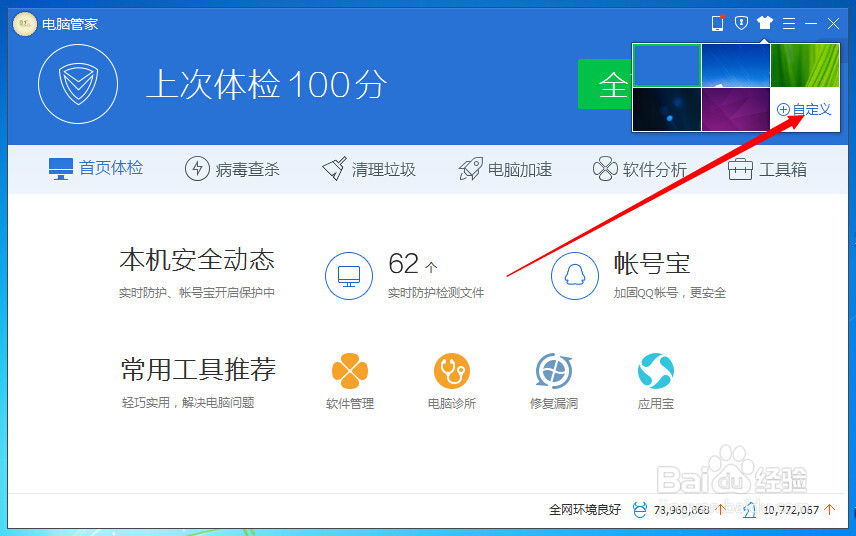Choose the green leaf skin thumbnail

(x=805, y=65)
